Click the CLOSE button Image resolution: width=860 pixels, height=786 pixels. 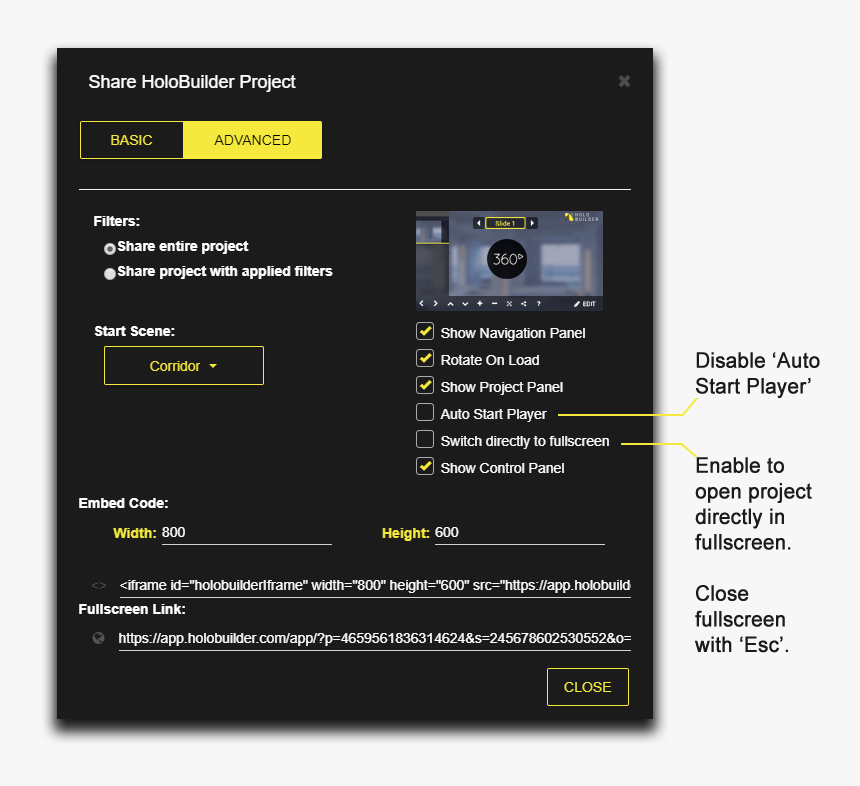click(587, 687)
